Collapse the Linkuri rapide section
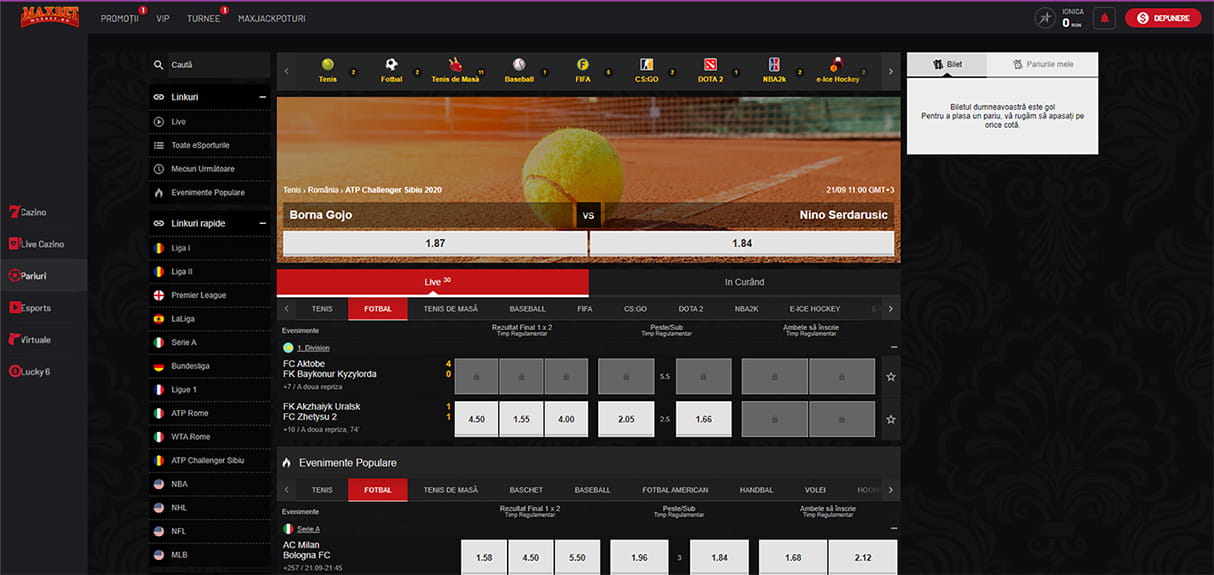Image resolution: width=1214 pixels, height=575 pixels. point(263,223)
